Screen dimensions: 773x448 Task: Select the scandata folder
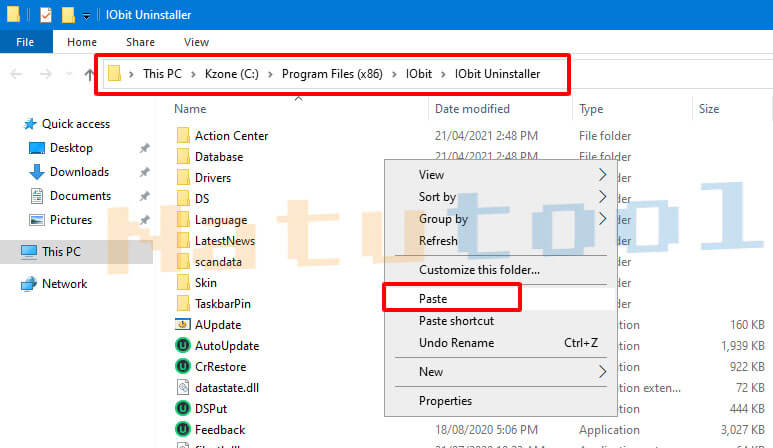click(x=218, y=262)
